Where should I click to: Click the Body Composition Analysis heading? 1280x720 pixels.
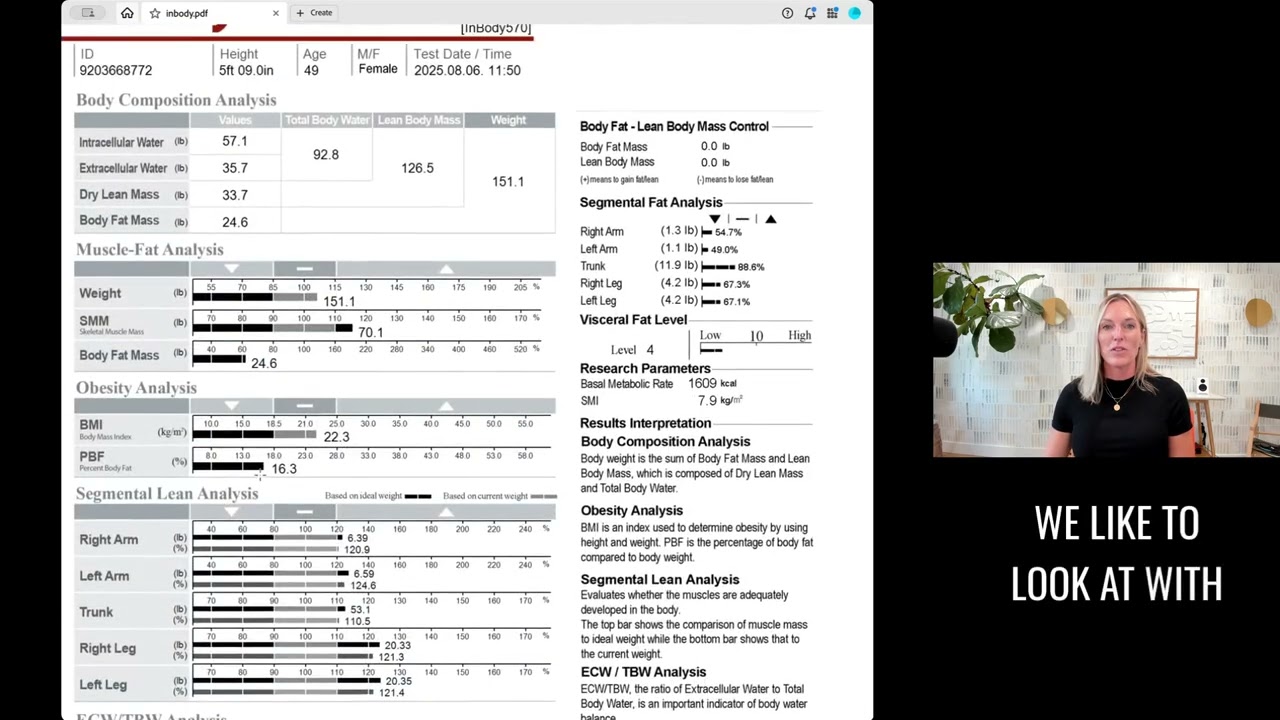coord(176,100)
